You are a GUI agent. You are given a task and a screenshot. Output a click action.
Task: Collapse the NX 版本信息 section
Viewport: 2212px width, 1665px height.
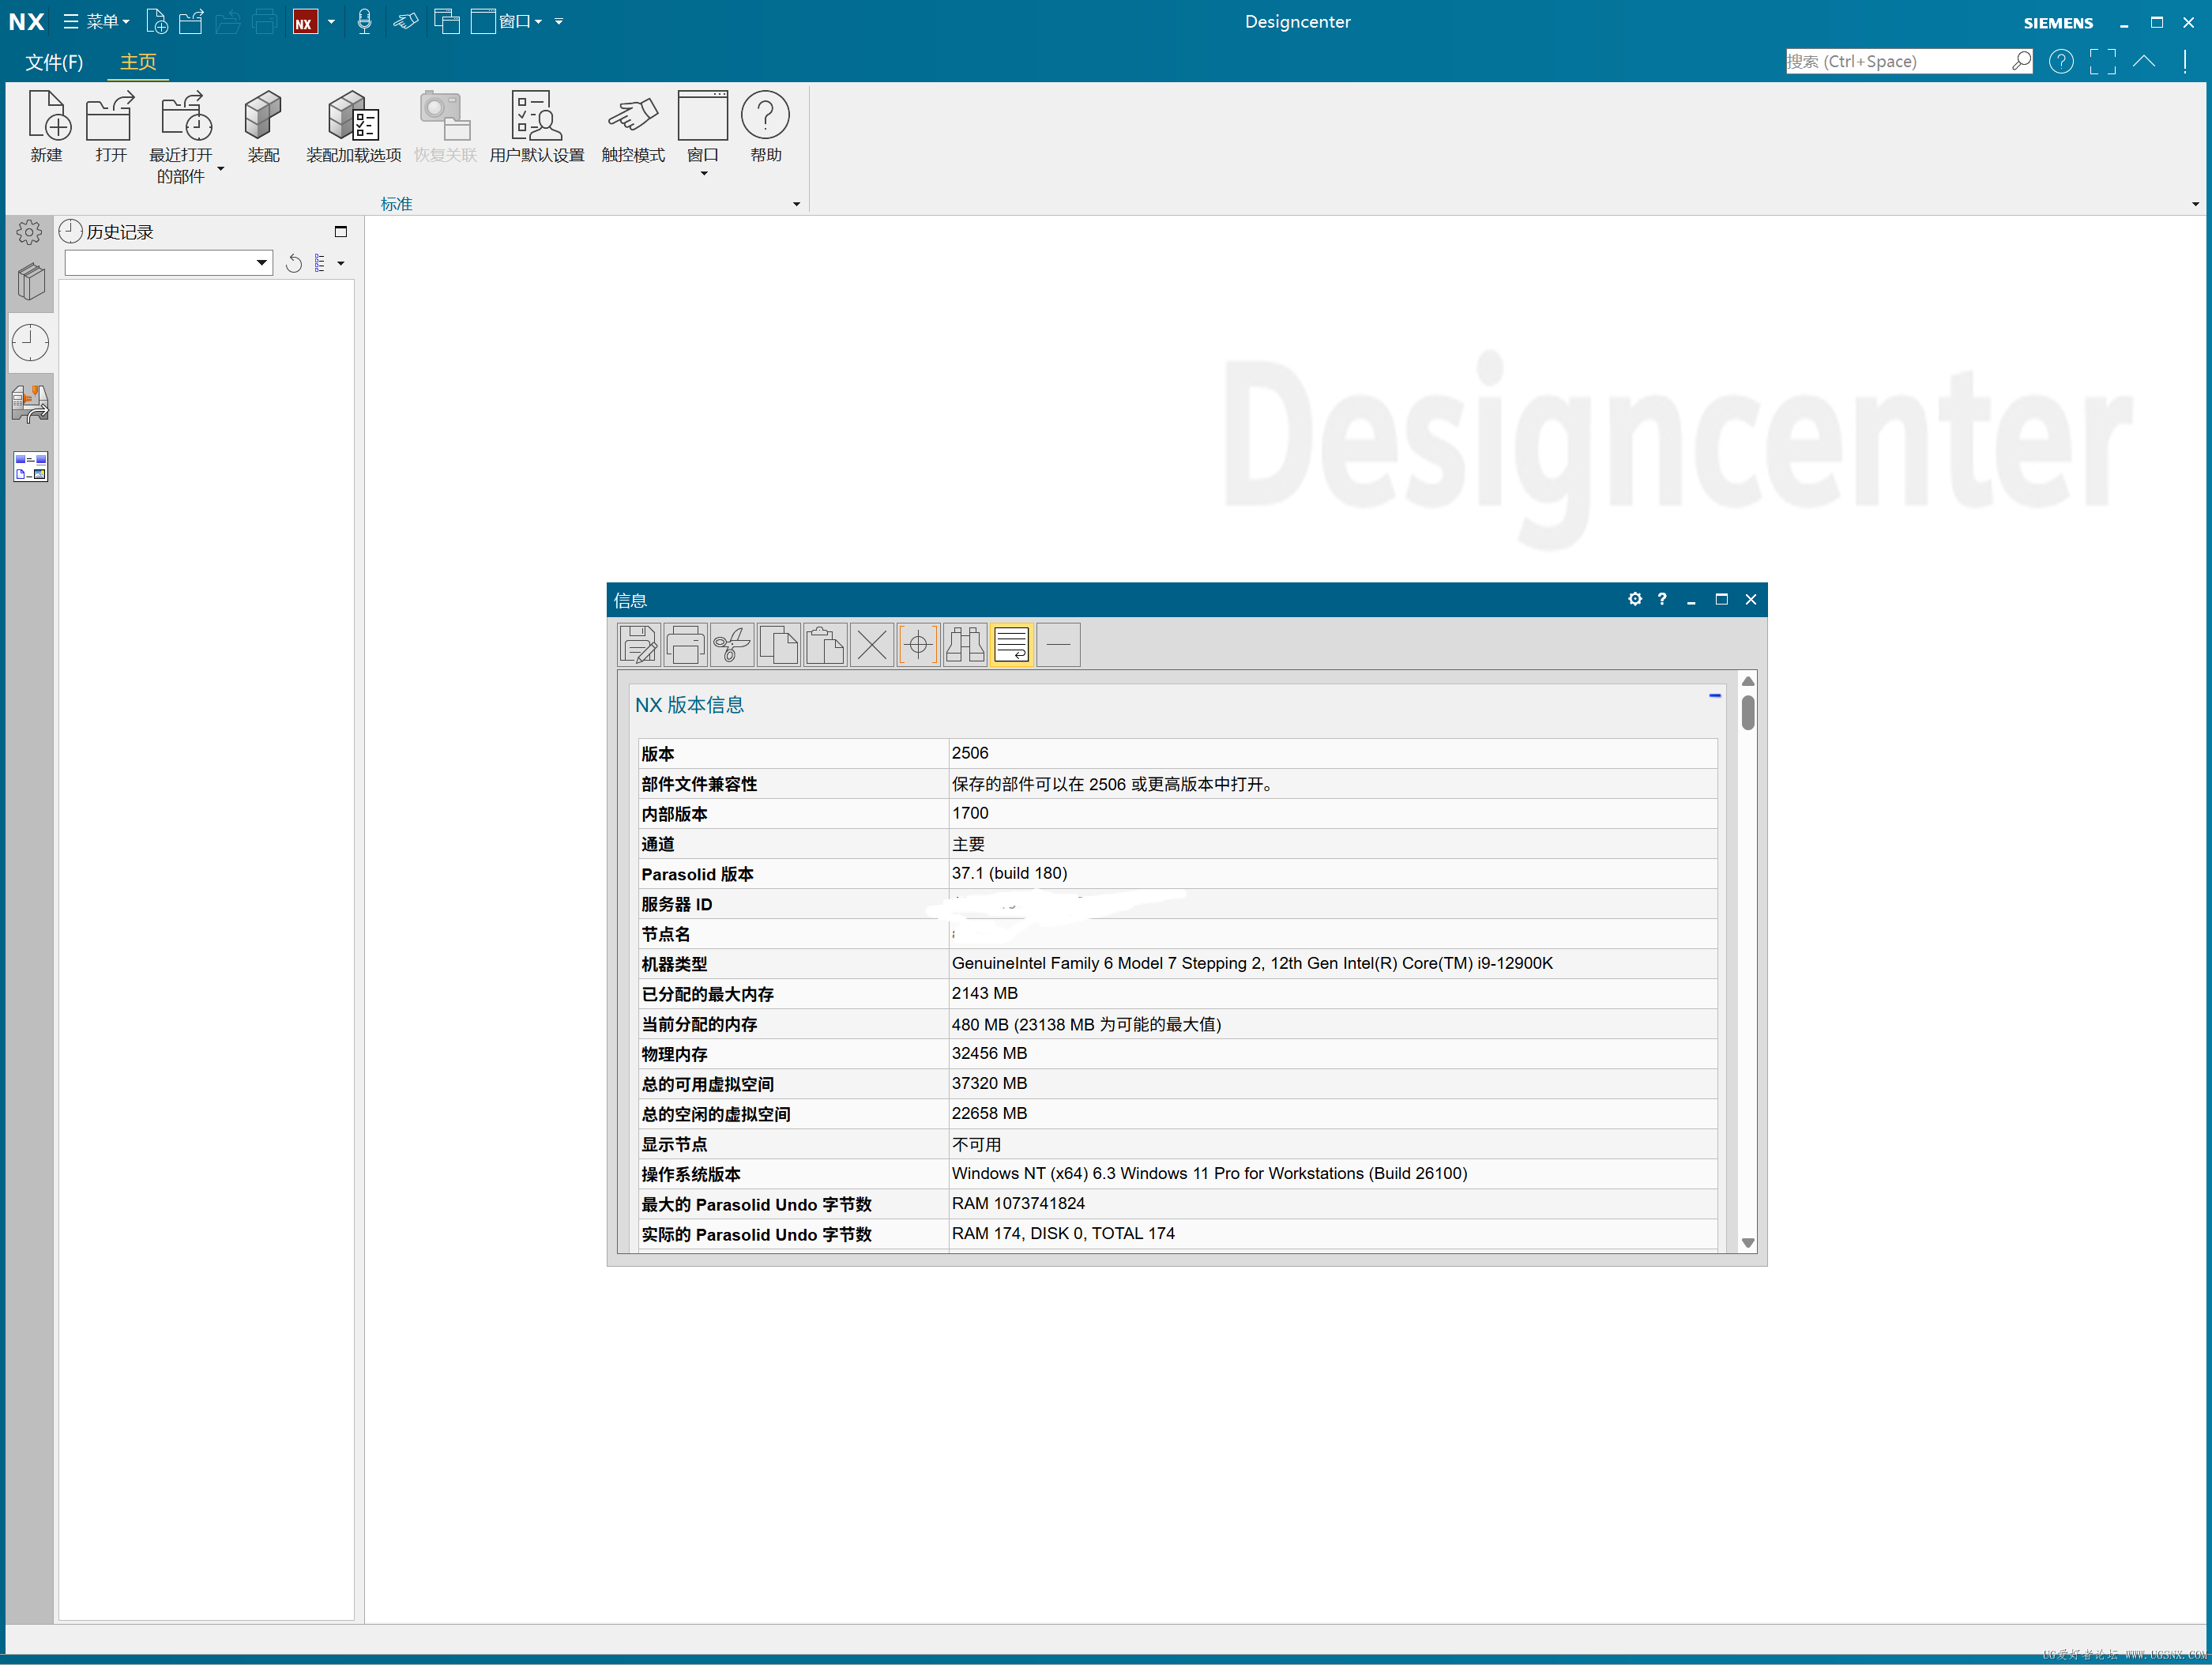pyautogui.click(x=1715, y=695)
